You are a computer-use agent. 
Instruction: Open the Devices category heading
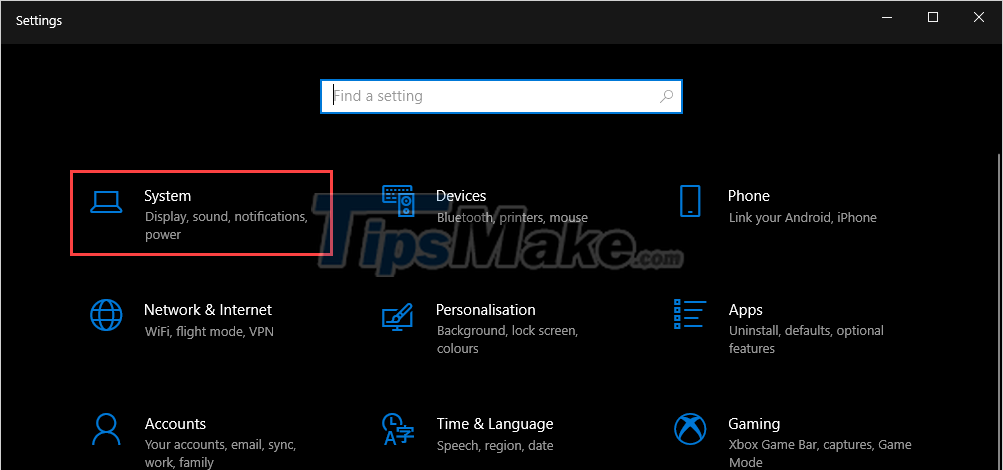[x=461, y=196]
